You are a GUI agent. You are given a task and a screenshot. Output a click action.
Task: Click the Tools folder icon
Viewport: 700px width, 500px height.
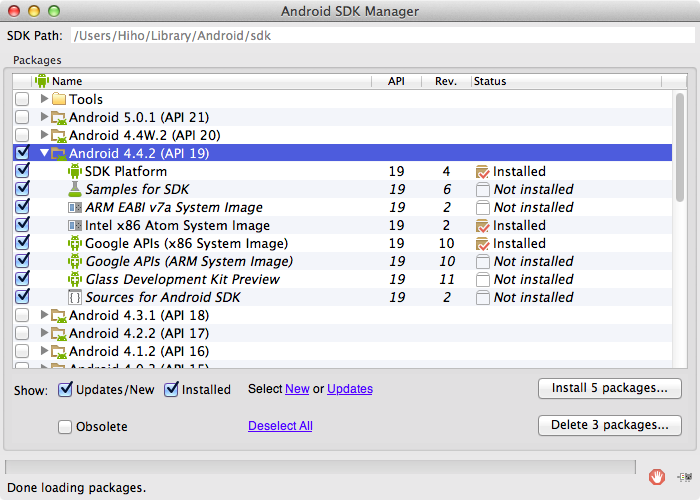(59, 99)
